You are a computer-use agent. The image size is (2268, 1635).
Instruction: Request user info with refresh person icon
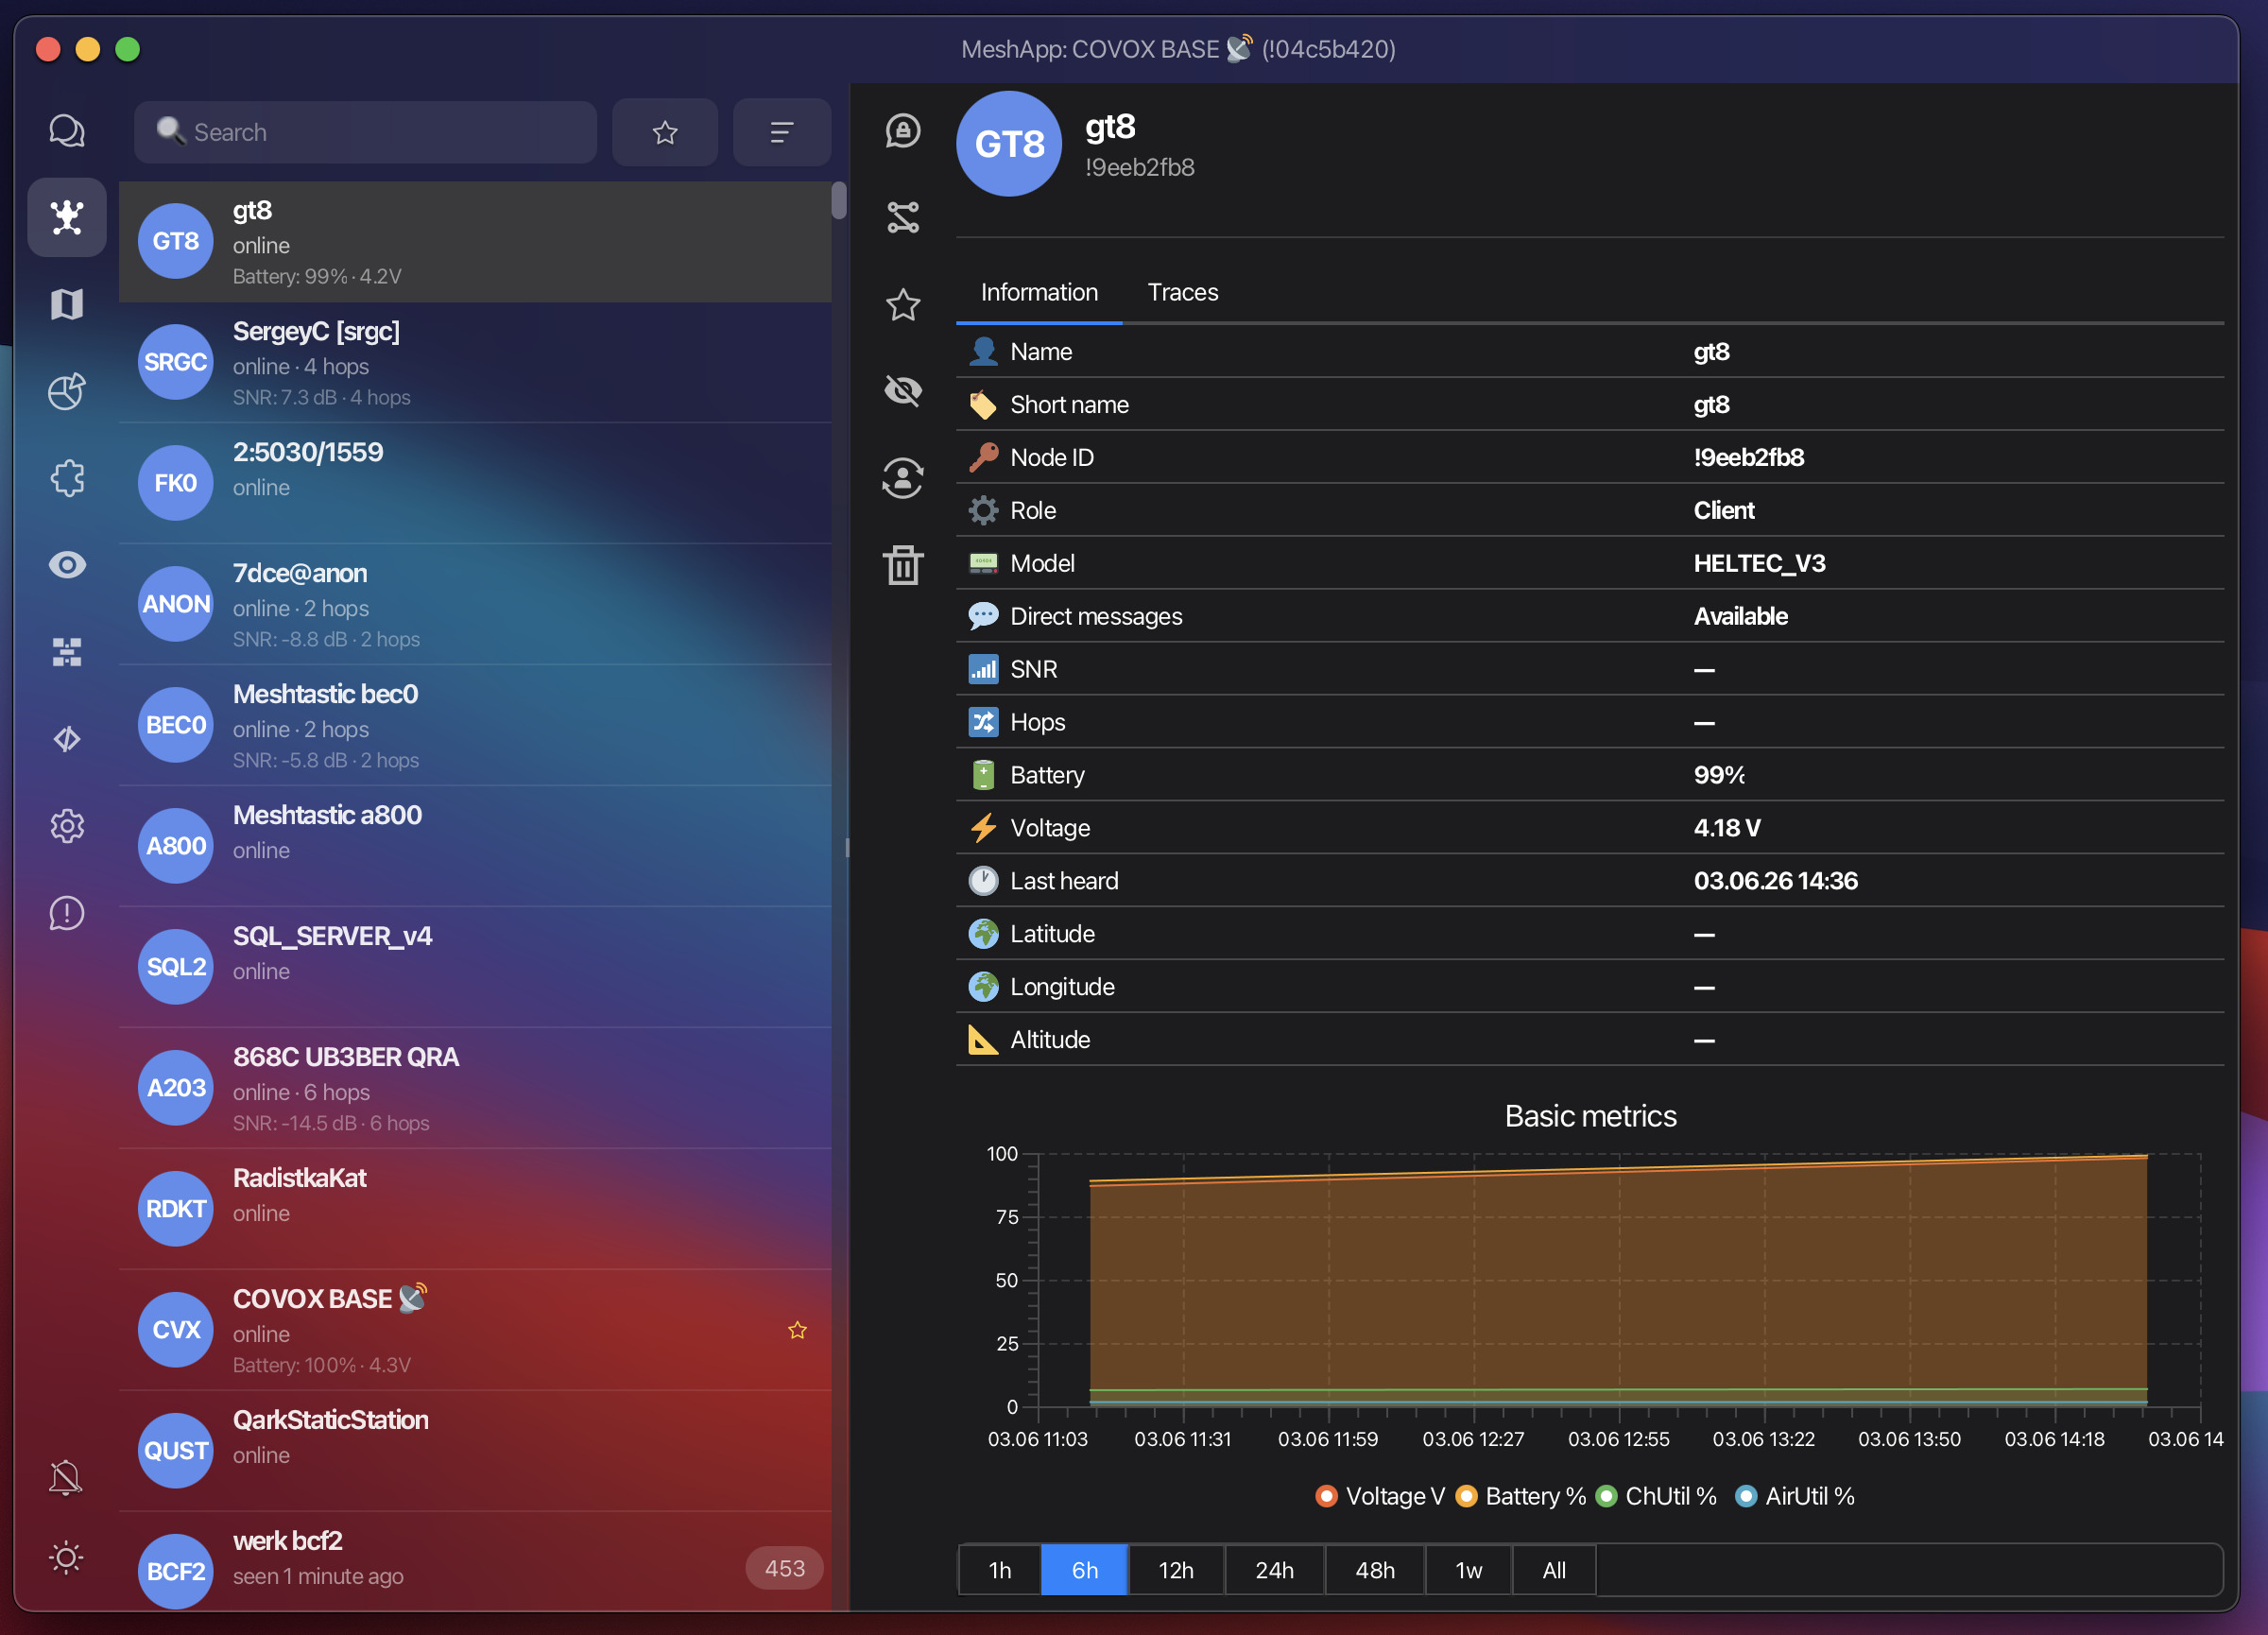click(x=903, y=478)
